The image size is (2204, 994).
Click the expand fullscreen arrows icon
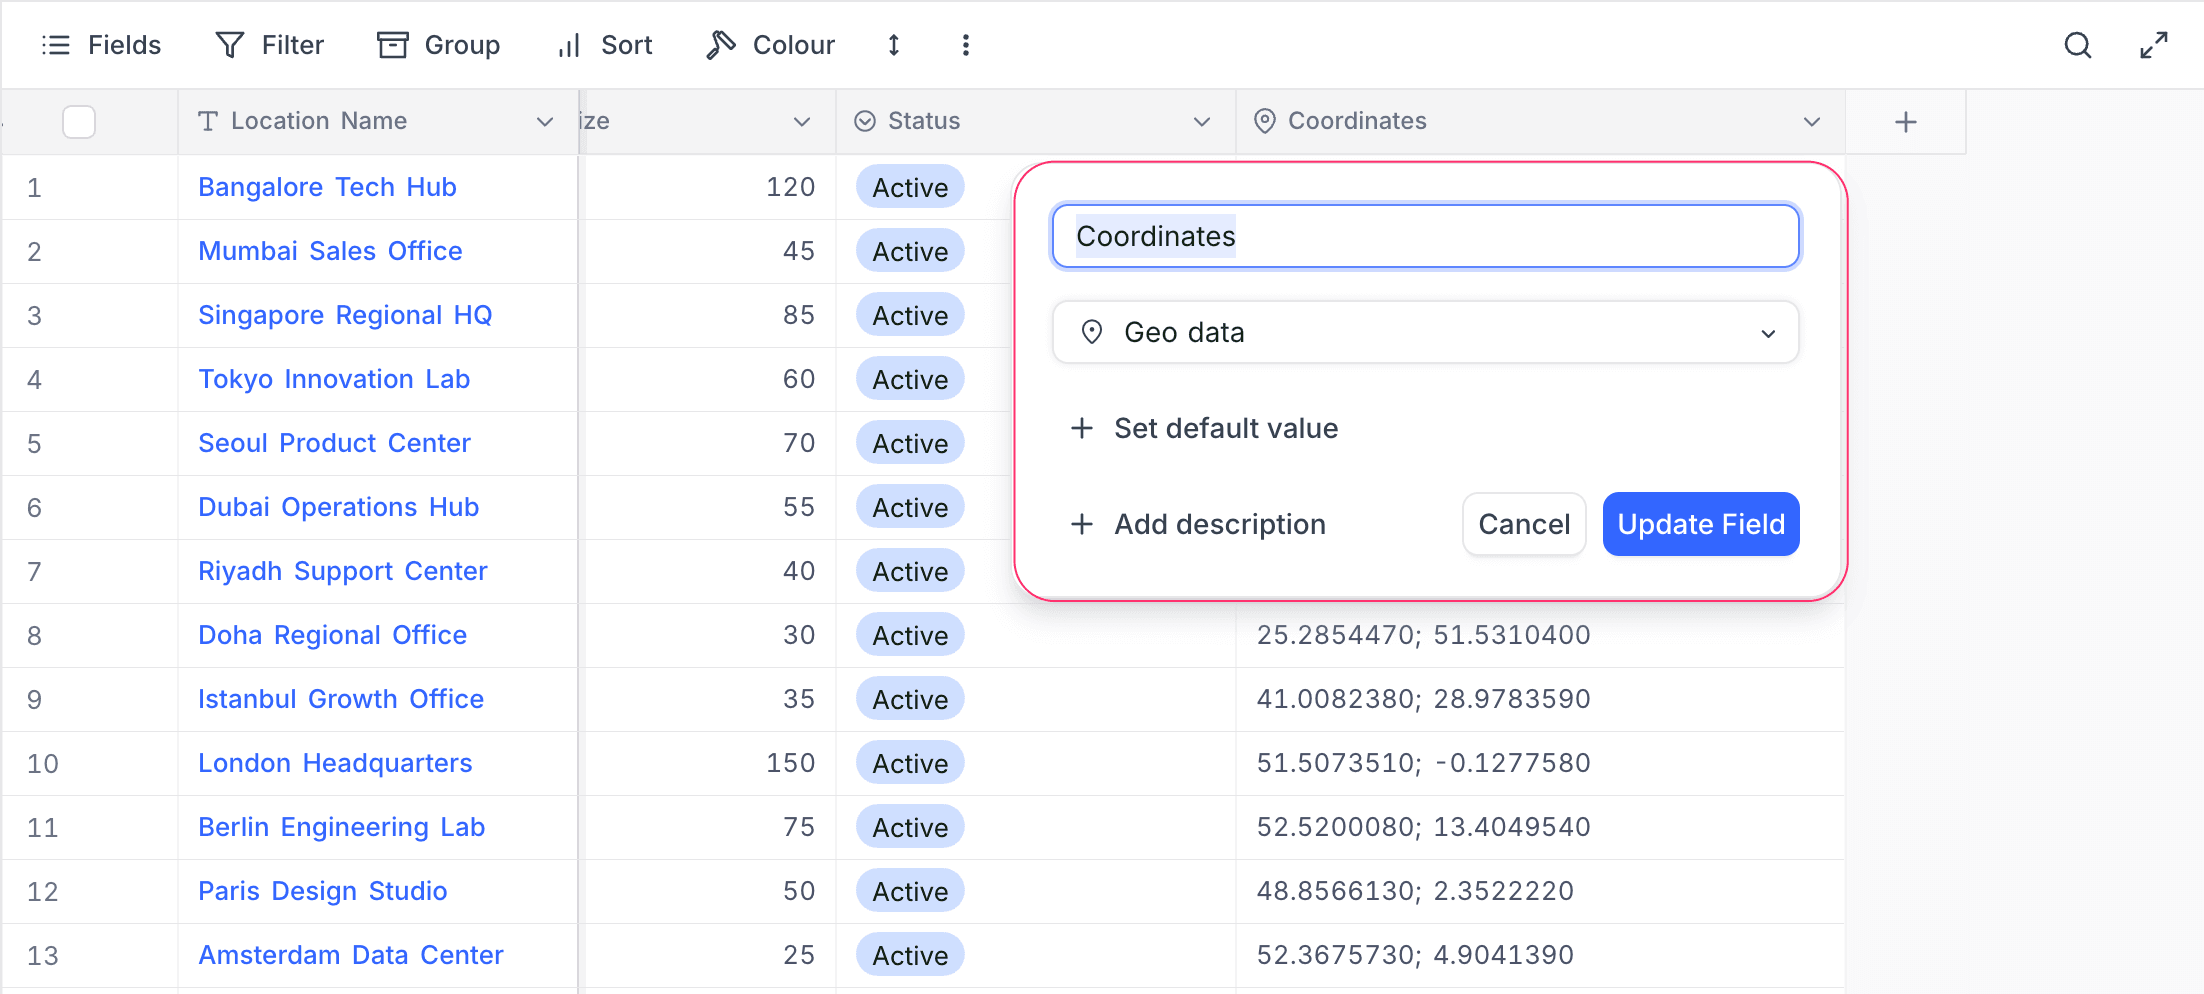pos(2153,44)
